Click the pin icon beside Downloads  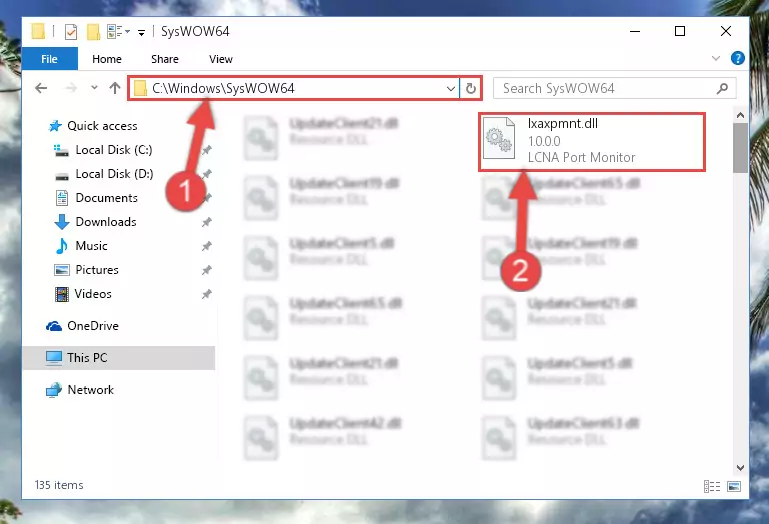coord(206,222)
